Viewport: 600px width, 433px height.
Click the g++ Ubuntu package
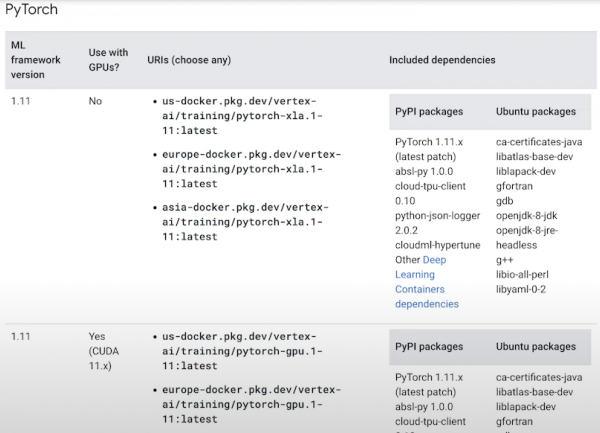point(504,260)
